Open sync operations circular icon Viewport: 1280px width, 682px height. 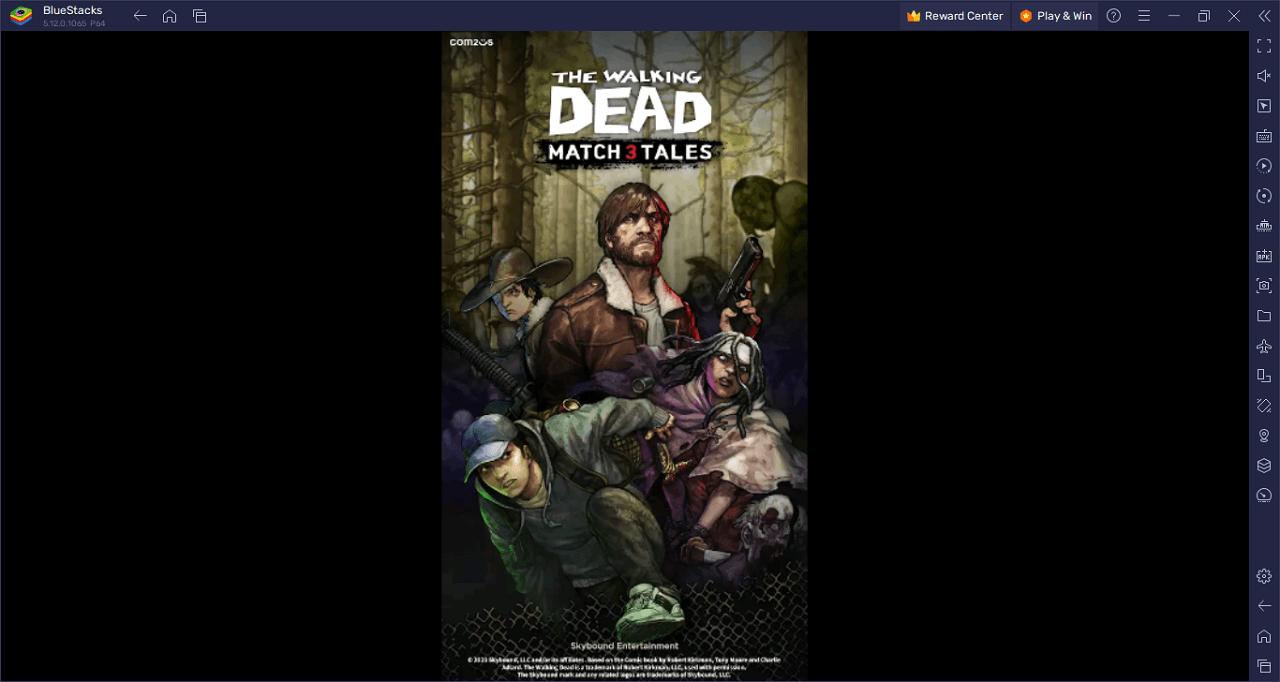point(1264,196)
